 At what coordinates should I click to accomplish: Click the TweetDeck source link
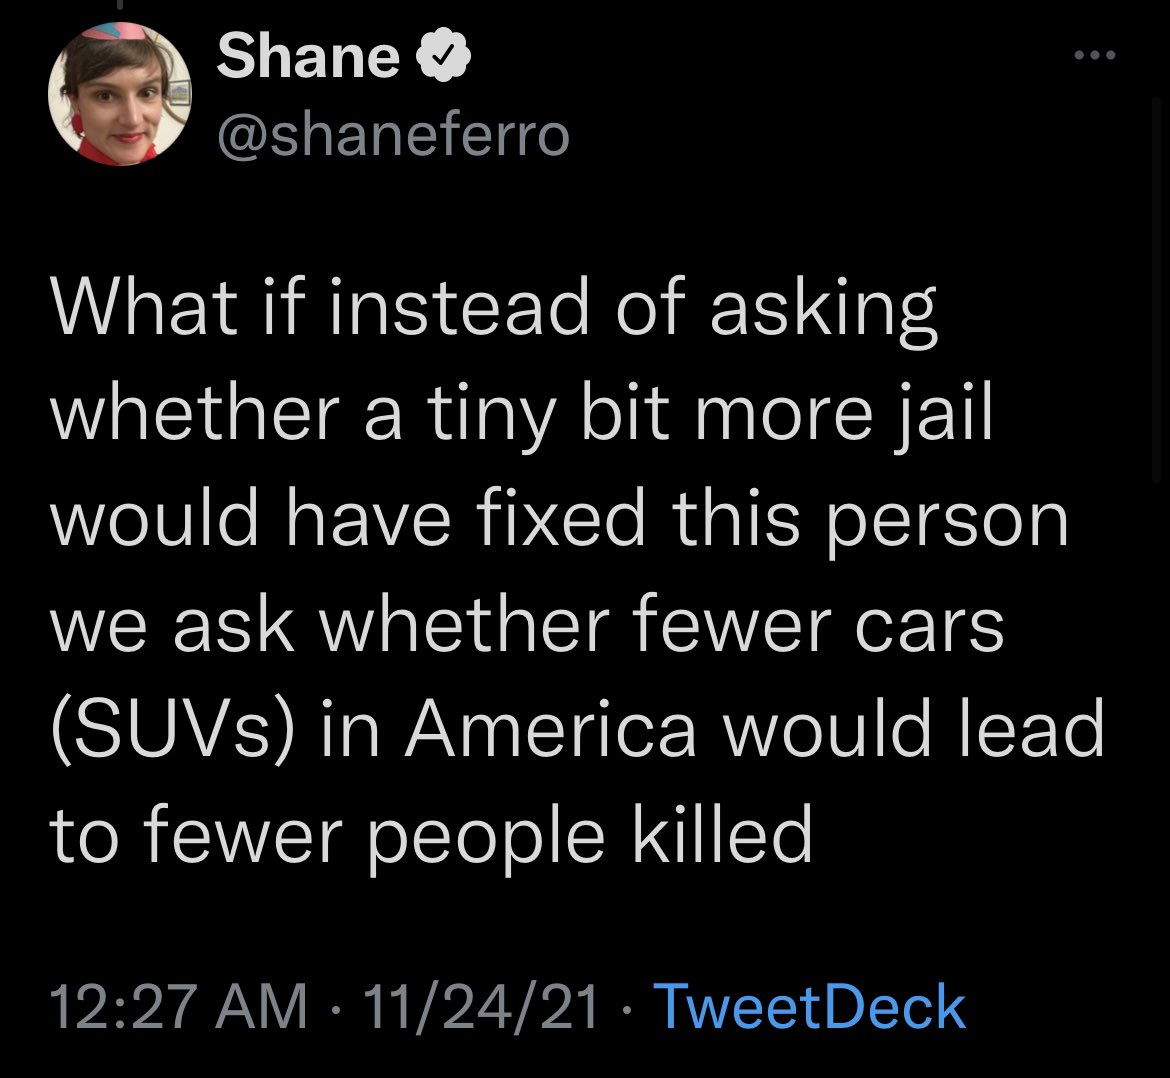pos(810,1007)
